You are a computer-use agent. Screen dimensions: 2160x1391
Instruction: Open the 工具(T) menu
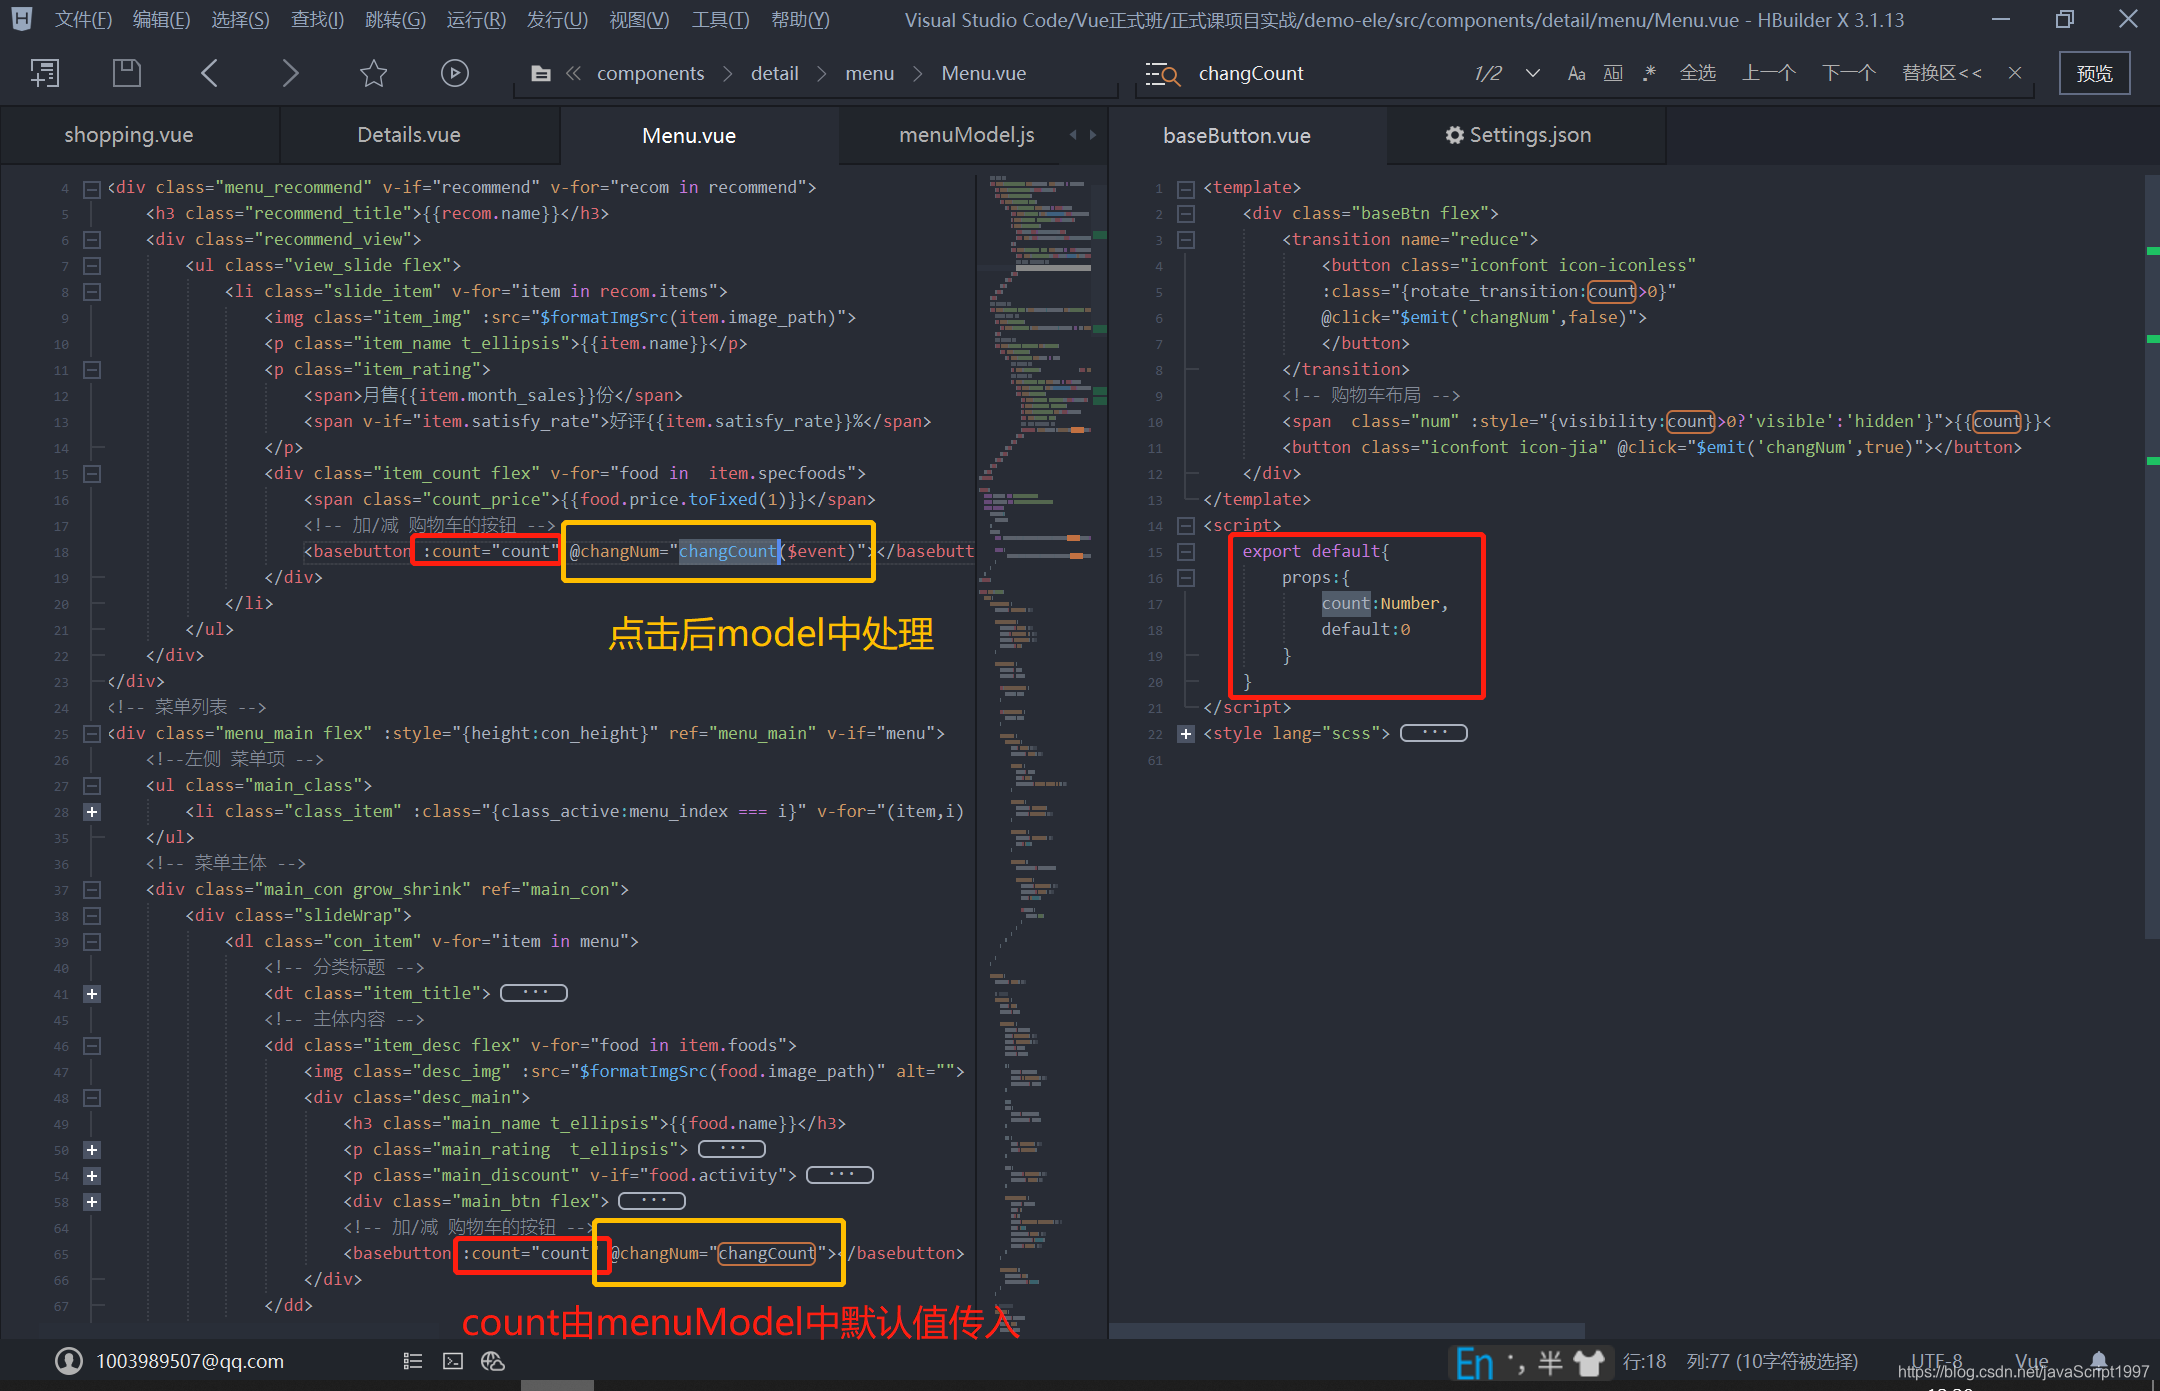click(720, 19)
